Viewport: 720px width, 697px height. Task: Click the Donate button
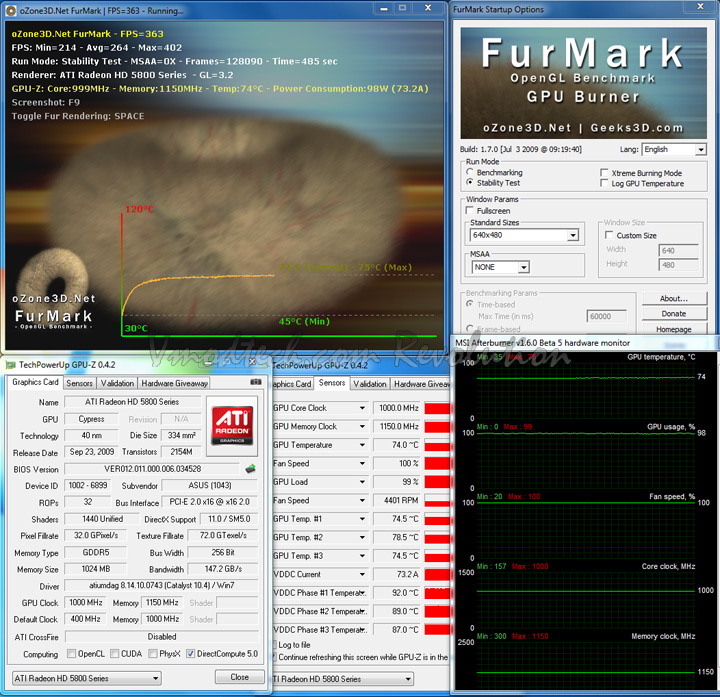pos(674,314)
